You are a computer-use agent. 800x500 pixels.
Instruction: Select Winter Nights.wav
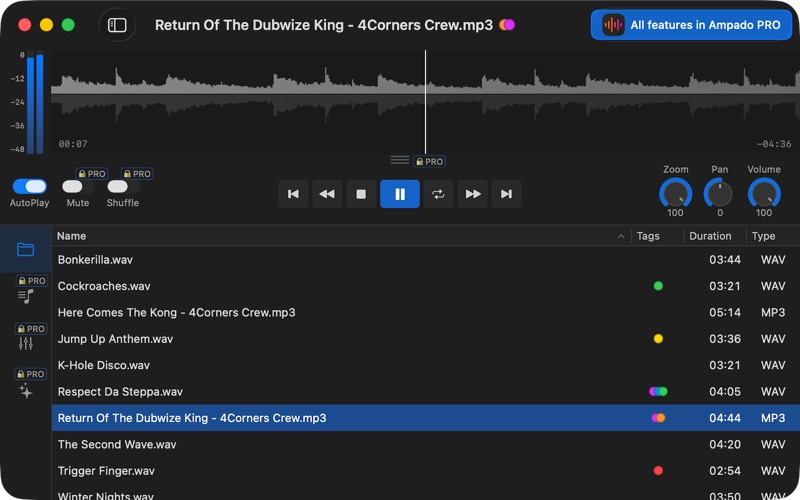tap(426, 493)
